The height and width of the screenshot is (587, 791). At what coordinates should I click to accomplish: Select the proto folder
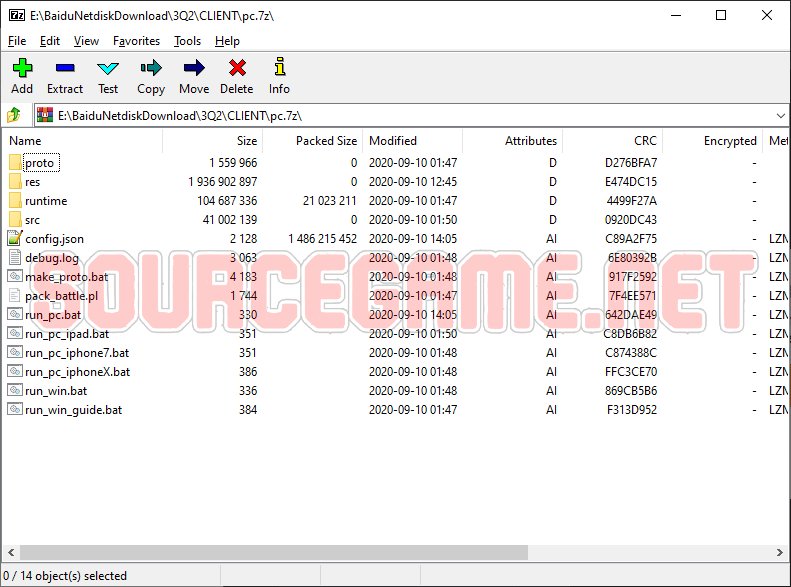point(39,162)
